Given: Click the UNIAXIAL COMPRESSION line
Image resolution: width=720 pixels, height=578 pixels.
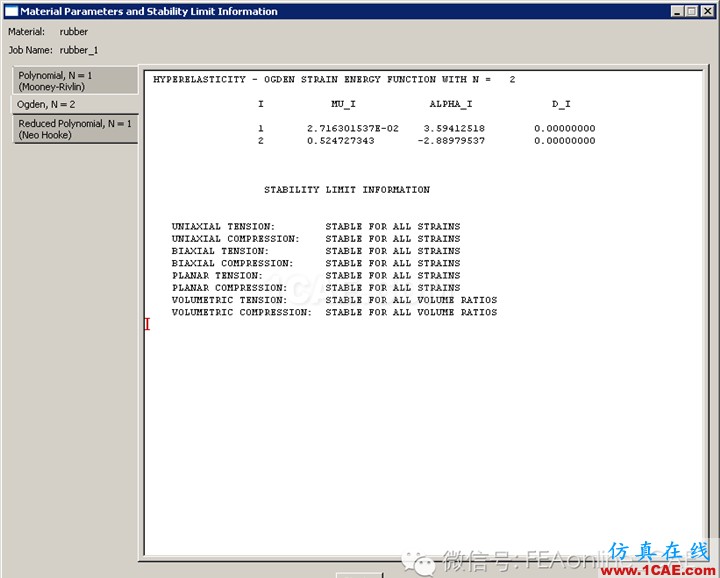Looking at the screenshot, I should [x=316, y=239].
